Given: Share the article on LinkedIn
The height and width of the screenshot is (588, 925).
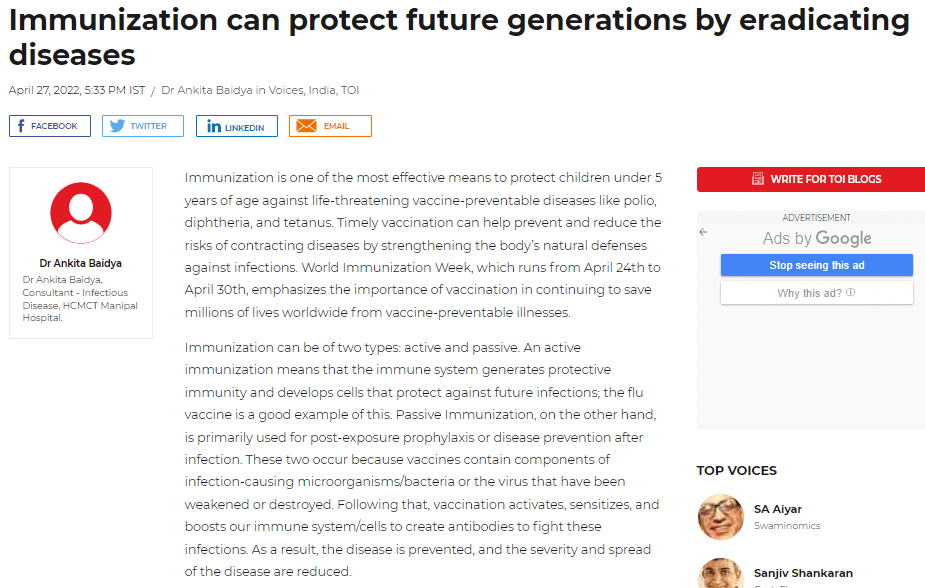Looking at the screenshot, I should [x=236, y=127].
